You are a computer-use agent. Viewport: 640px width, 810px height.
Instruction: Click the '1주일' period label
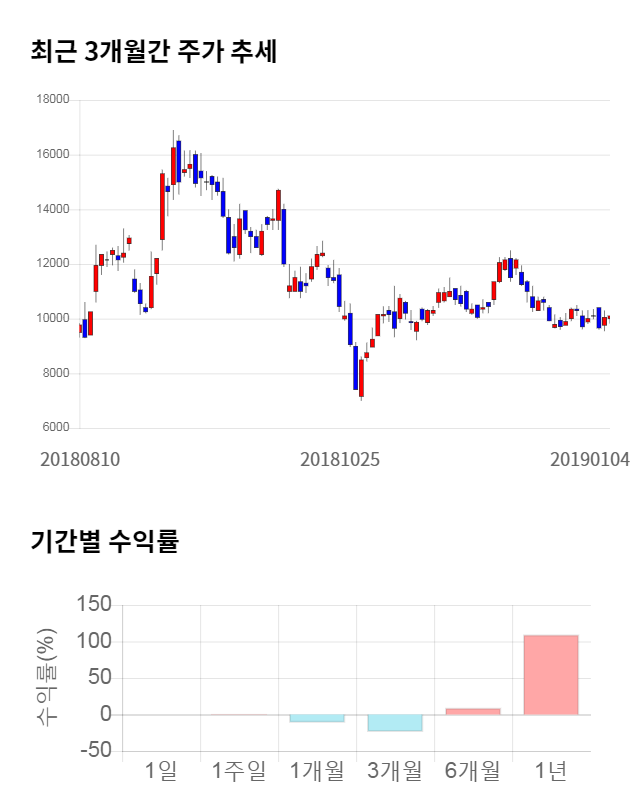click(x=239, y=771)
